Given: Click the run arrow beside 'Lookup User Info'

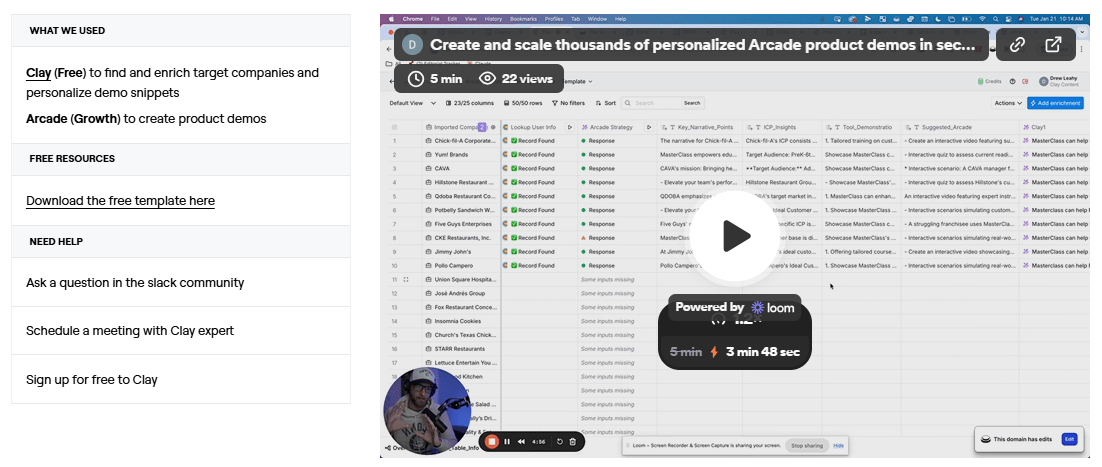Looking at the screenshot, I should coord(569,127).
